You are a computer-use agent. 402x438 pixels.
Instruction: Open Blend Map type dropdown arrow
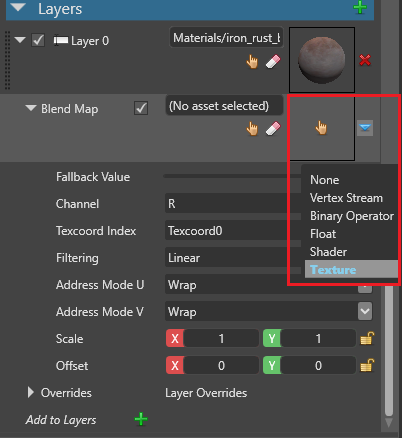point(365,128)
